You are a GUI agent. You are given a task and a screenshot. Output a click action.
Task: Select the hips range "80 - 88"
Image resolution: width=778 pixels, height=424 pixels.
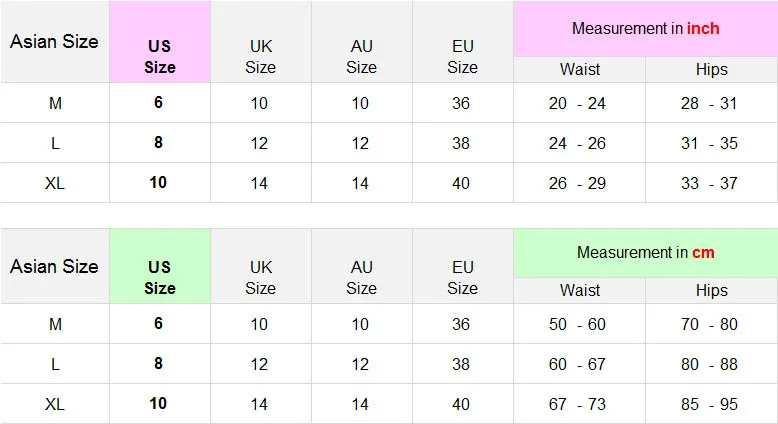point(710,364)
